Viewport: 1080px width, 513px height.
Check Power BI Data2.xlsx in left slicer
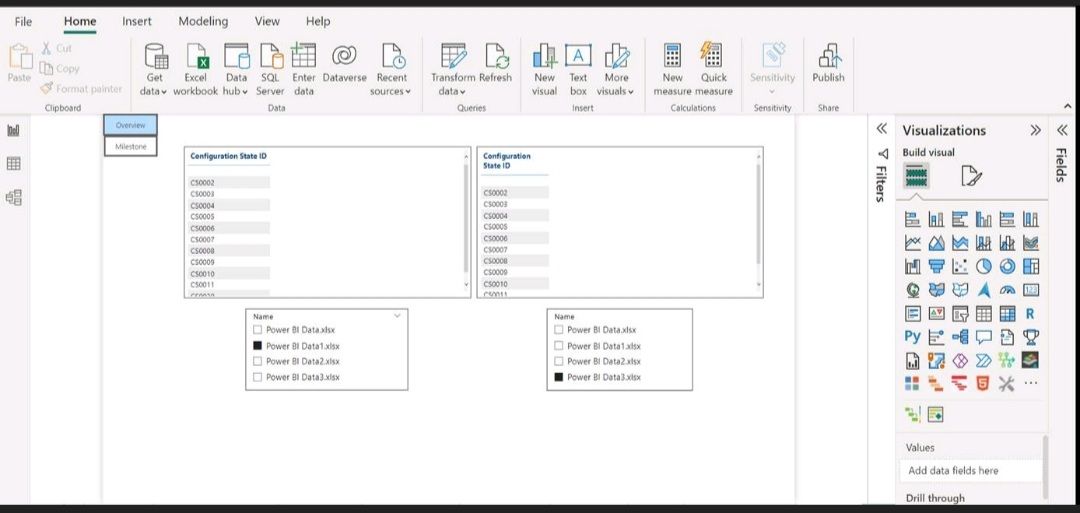[x=258, y=361]
